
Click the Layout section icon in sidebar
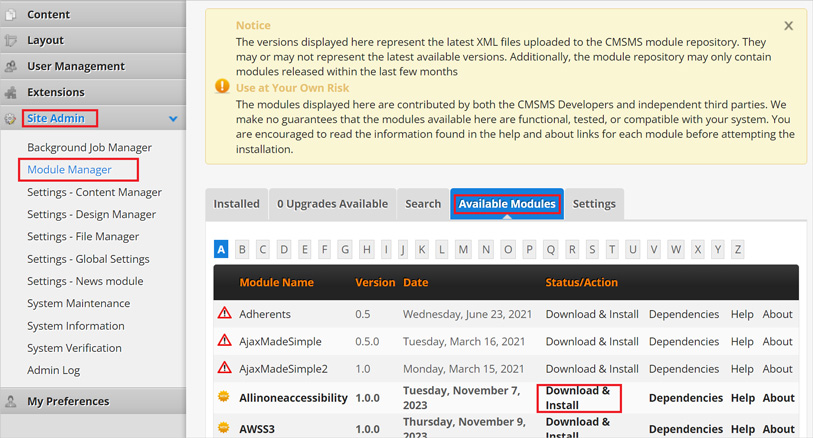click(10, 40)
